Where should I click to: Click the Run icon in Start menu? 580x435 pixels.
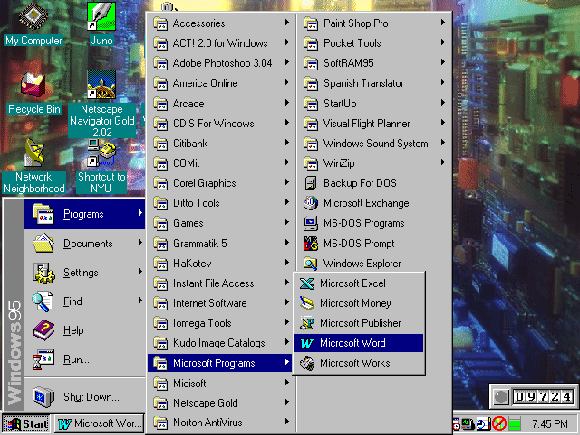pos(43,359)
